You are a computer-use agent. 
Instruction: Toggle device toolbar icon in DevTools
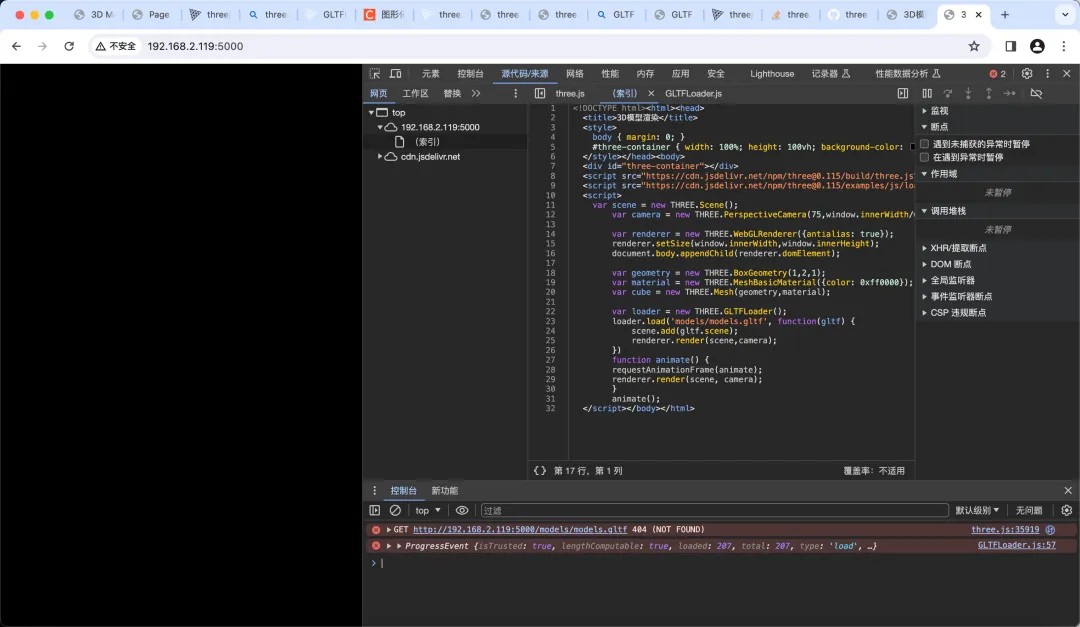[x=395, y=74]
